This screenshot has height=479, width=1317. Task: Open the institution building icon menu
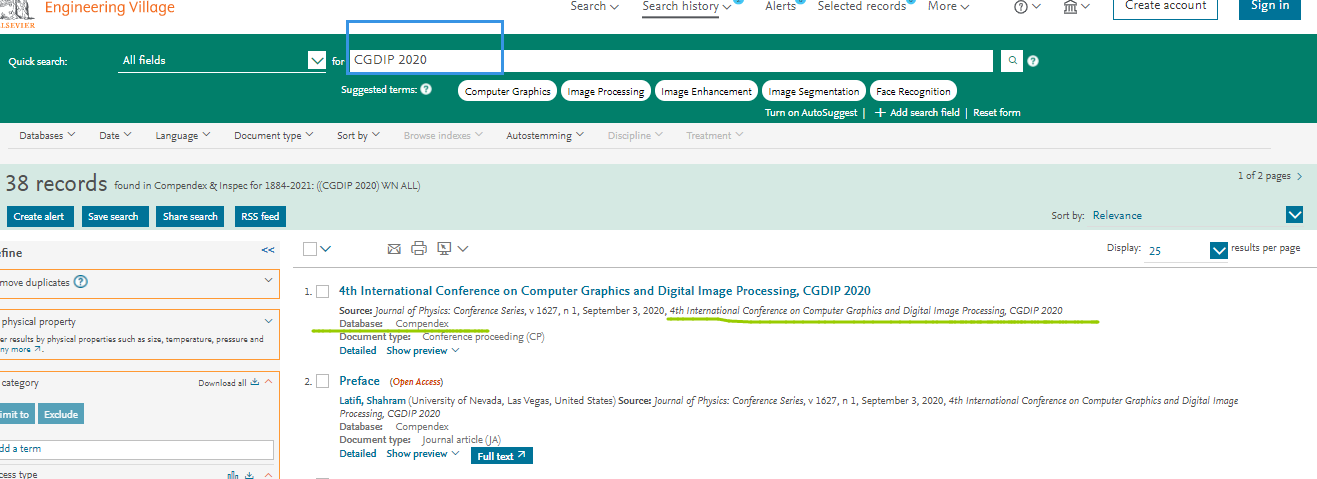point(1070,7)
